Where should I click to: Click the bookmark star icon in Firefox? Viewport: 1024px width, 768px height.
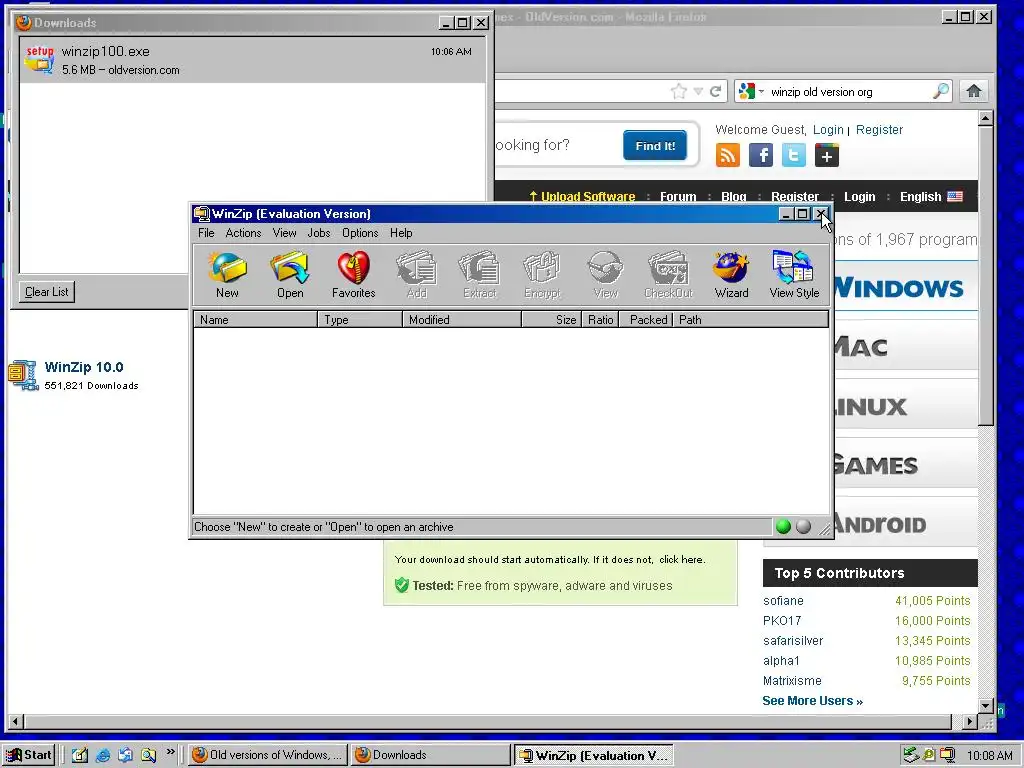[679, 91]
